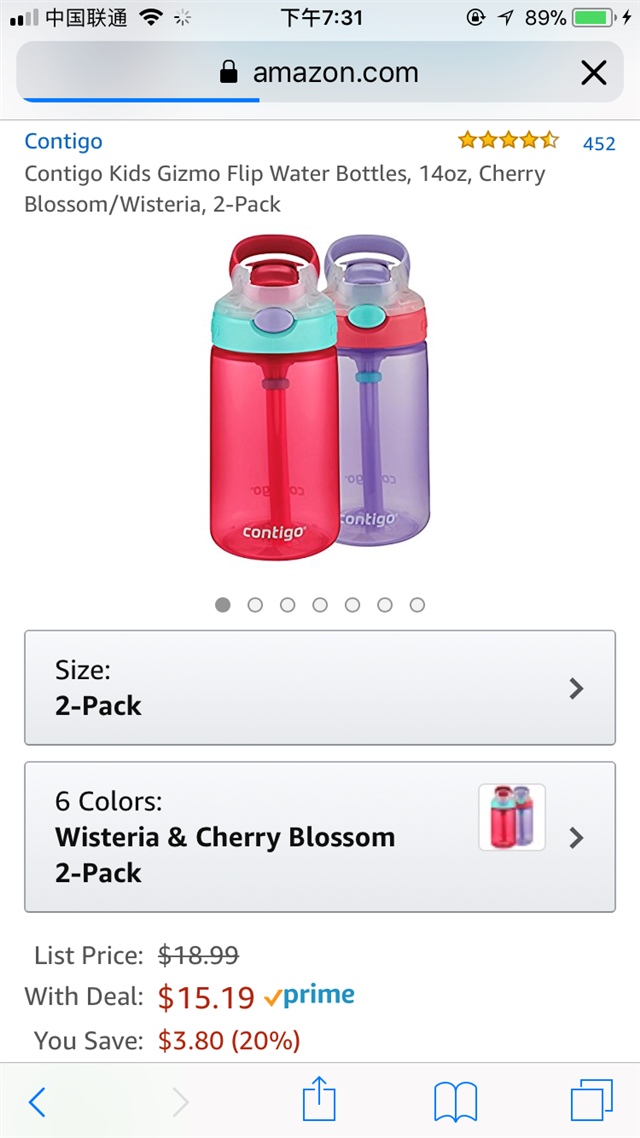The width and height of the screenshot is (640, 1138).
Task: Tap the Wisteria & Cherry Blossom color thumbnail
Action: coord(512,817)
